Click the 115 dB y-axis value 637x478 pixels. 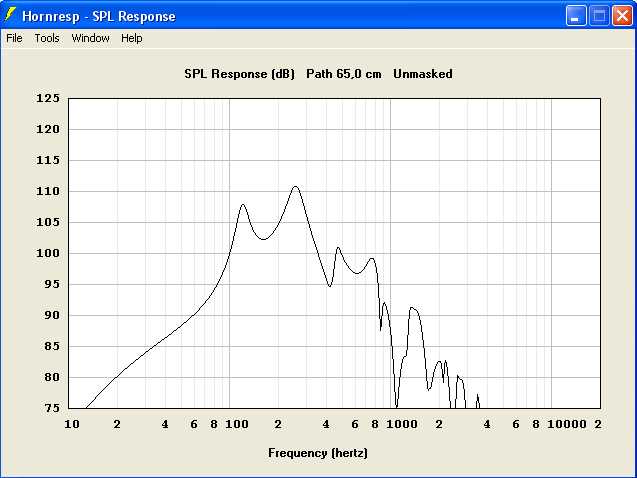[x=48, y=160]
